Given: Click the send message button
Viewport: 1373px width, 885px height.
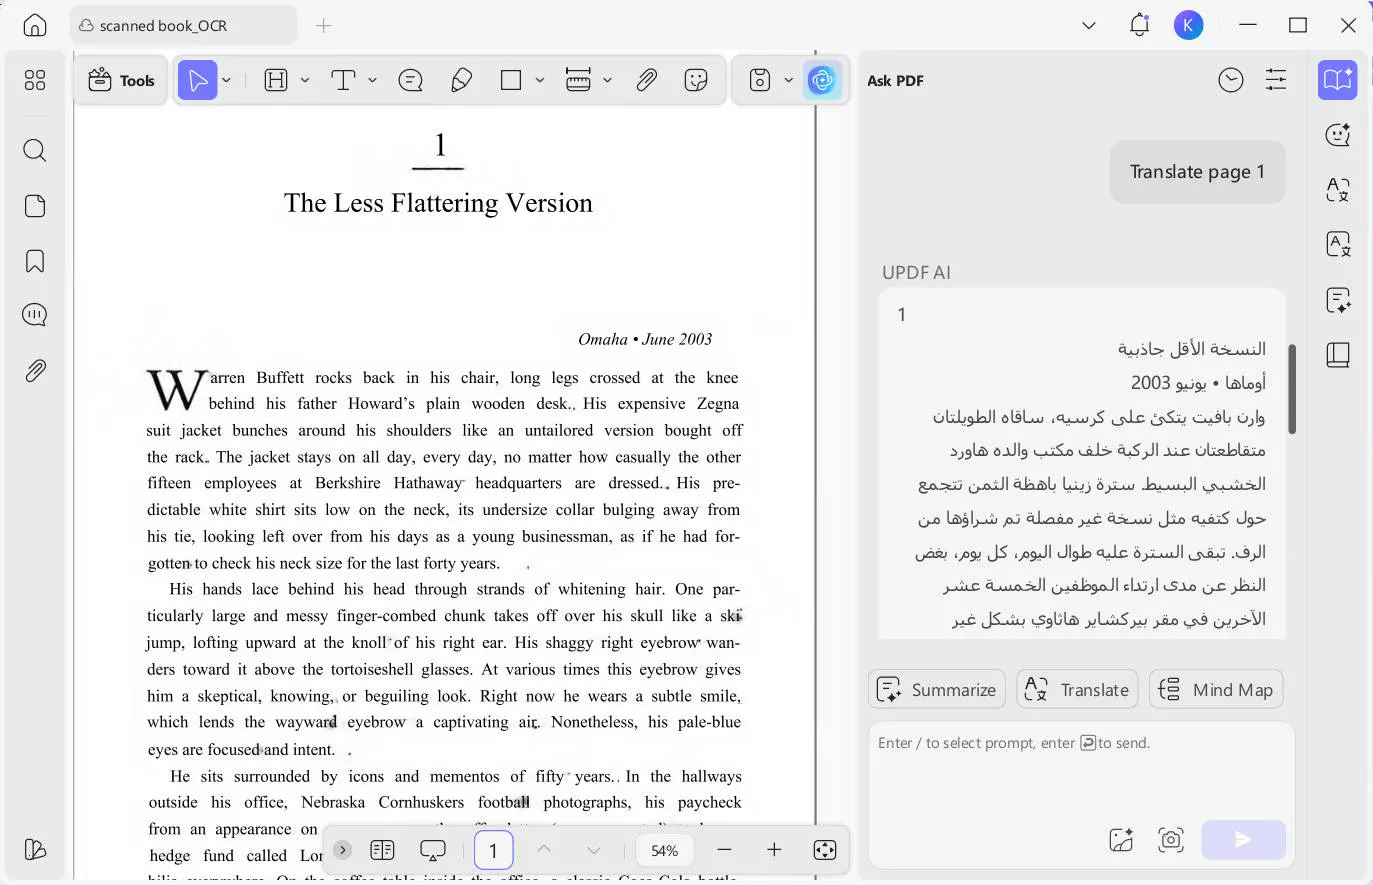Looking at the screenshot, I should [1243, 840].
